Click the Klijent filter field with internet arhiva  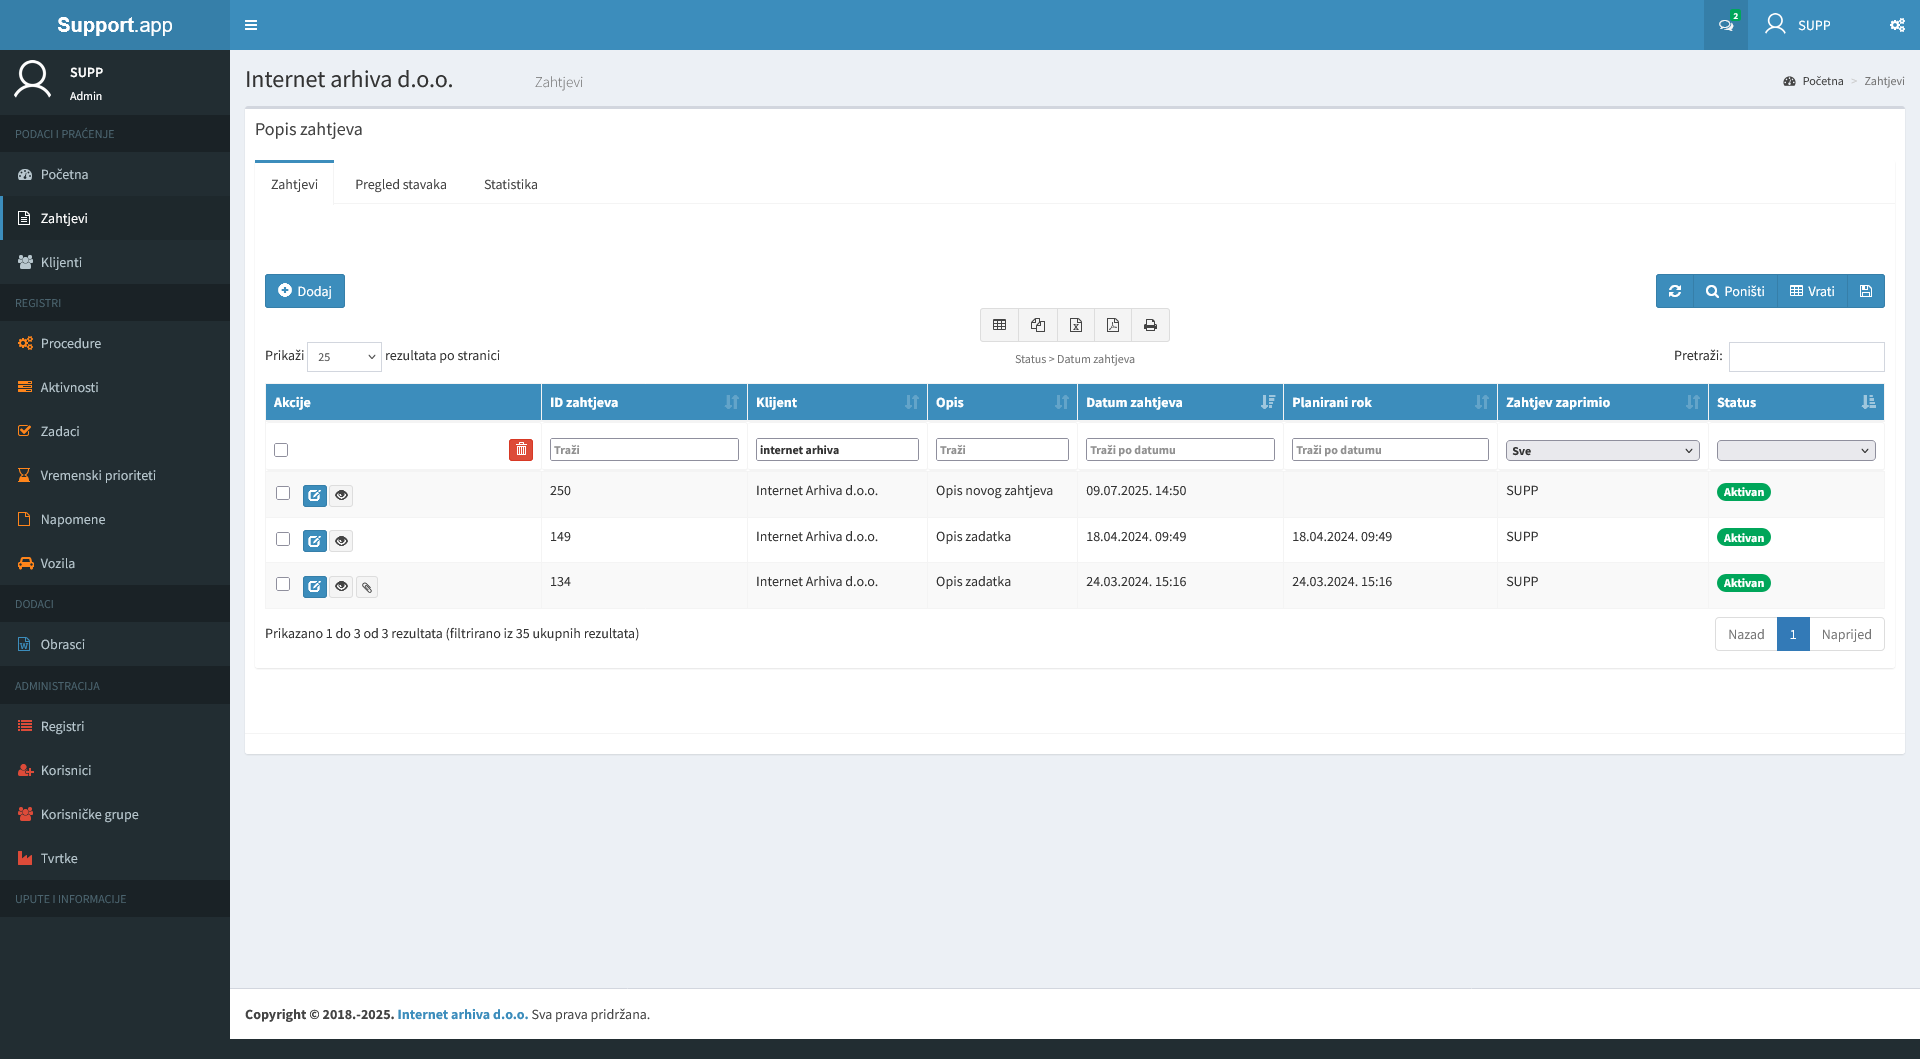click(x=837, y=450)
